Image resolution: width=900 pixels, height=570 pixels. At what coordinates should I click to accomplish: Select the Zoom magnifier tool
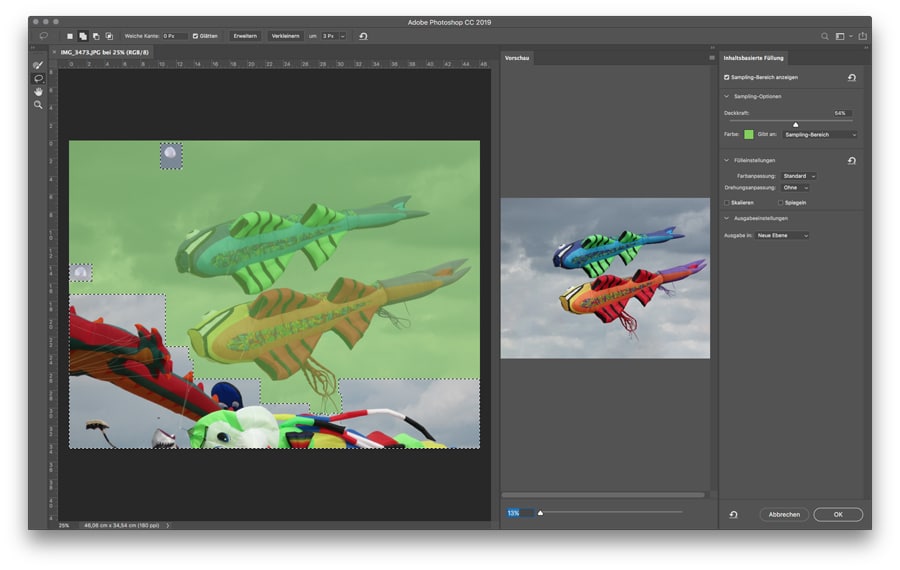click(38, 104)
